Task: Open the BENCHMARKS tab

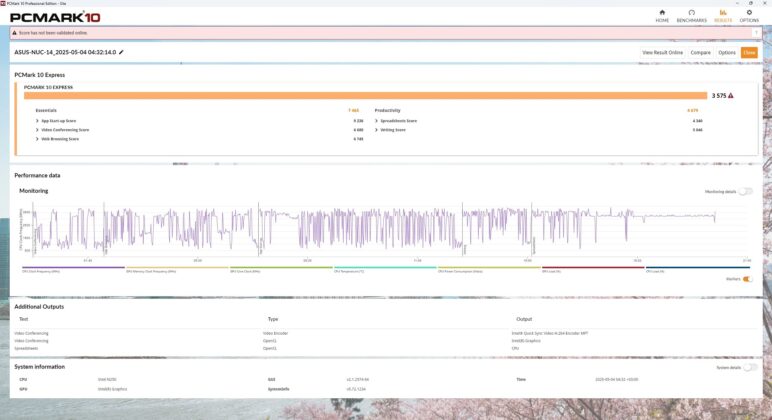Action: coord(691,16)
